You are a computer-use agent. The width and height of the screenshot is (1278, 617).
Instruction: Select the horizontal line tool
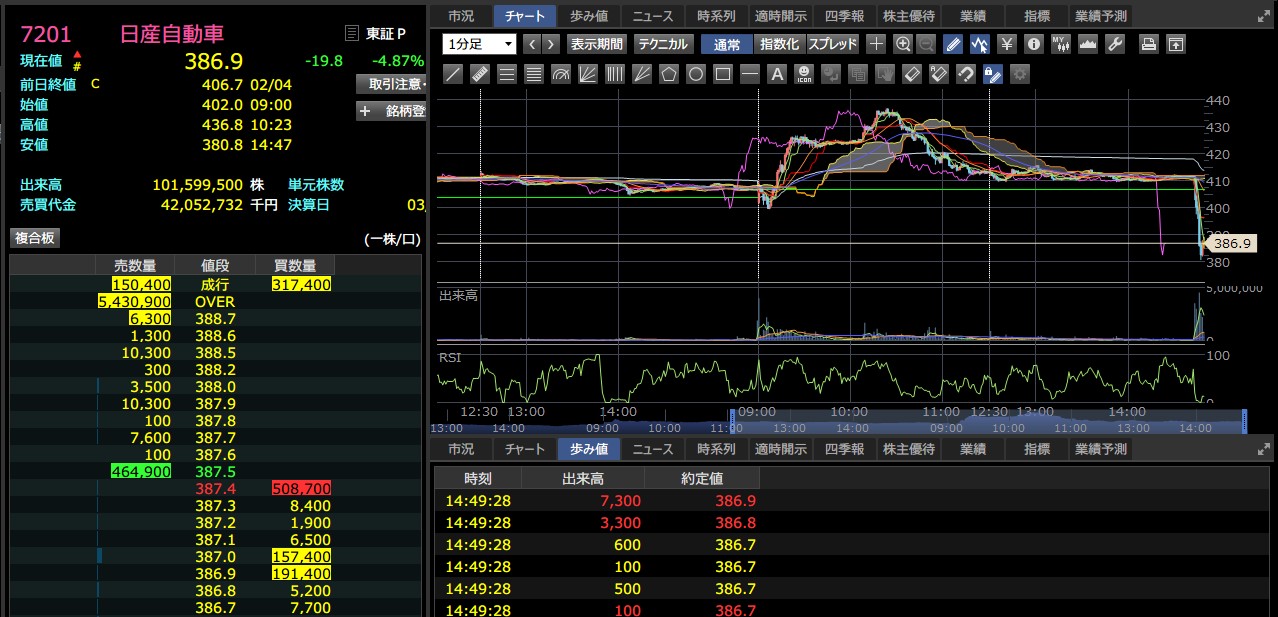point(750,74)
